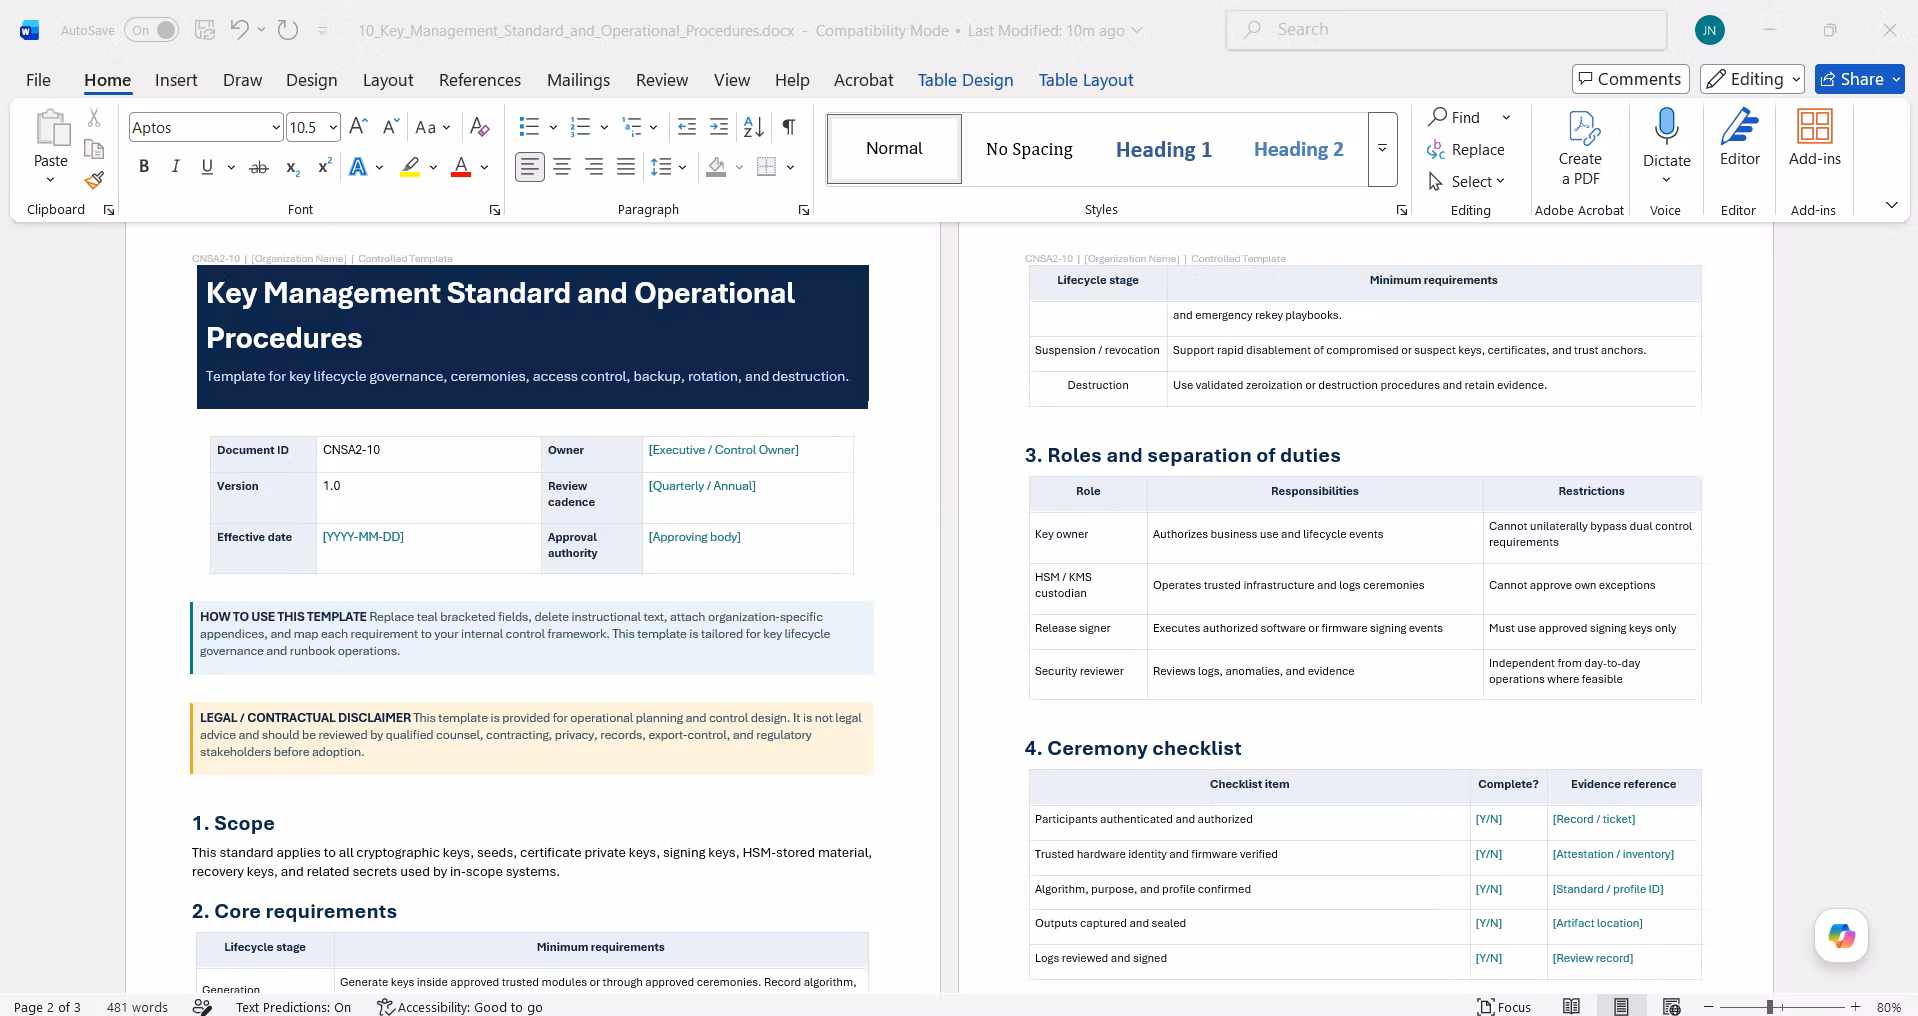Open the JN account profile circle
Screen dimensions: 1918x1016
pyautogui.click(x=1710, y=30)
